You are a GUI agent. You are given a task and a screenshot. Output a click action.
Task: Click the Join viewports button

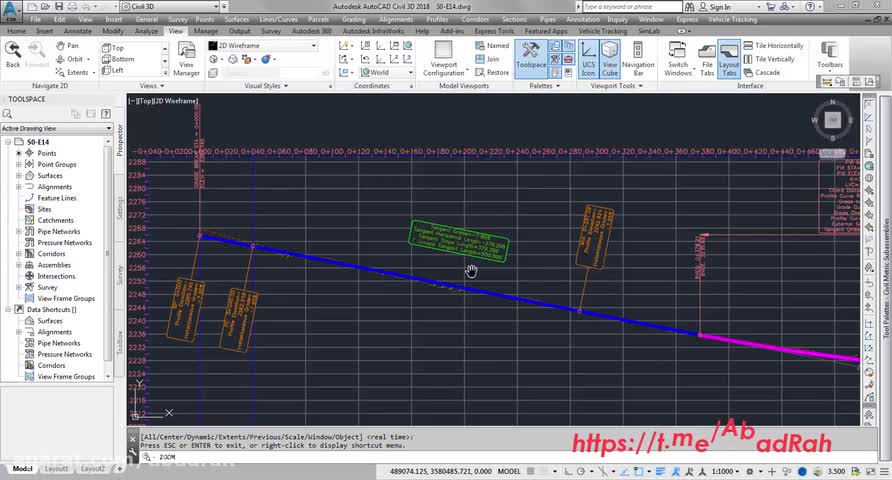tap(487, 59)
